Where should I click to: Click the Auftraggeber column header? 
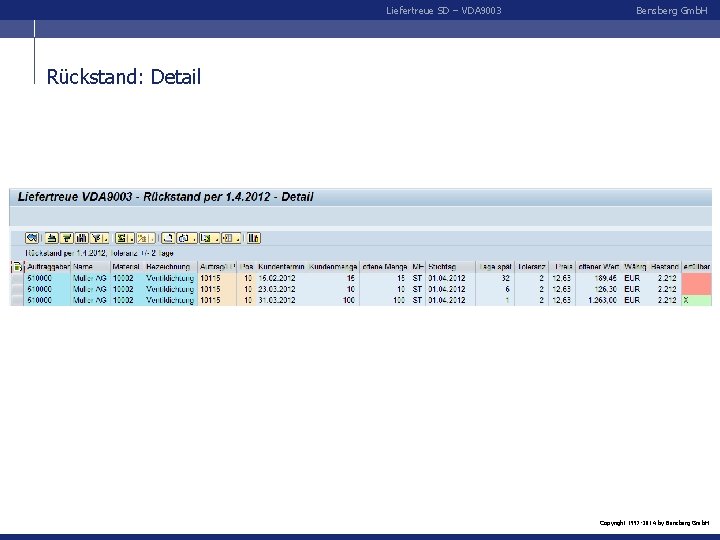coord(48,266)
